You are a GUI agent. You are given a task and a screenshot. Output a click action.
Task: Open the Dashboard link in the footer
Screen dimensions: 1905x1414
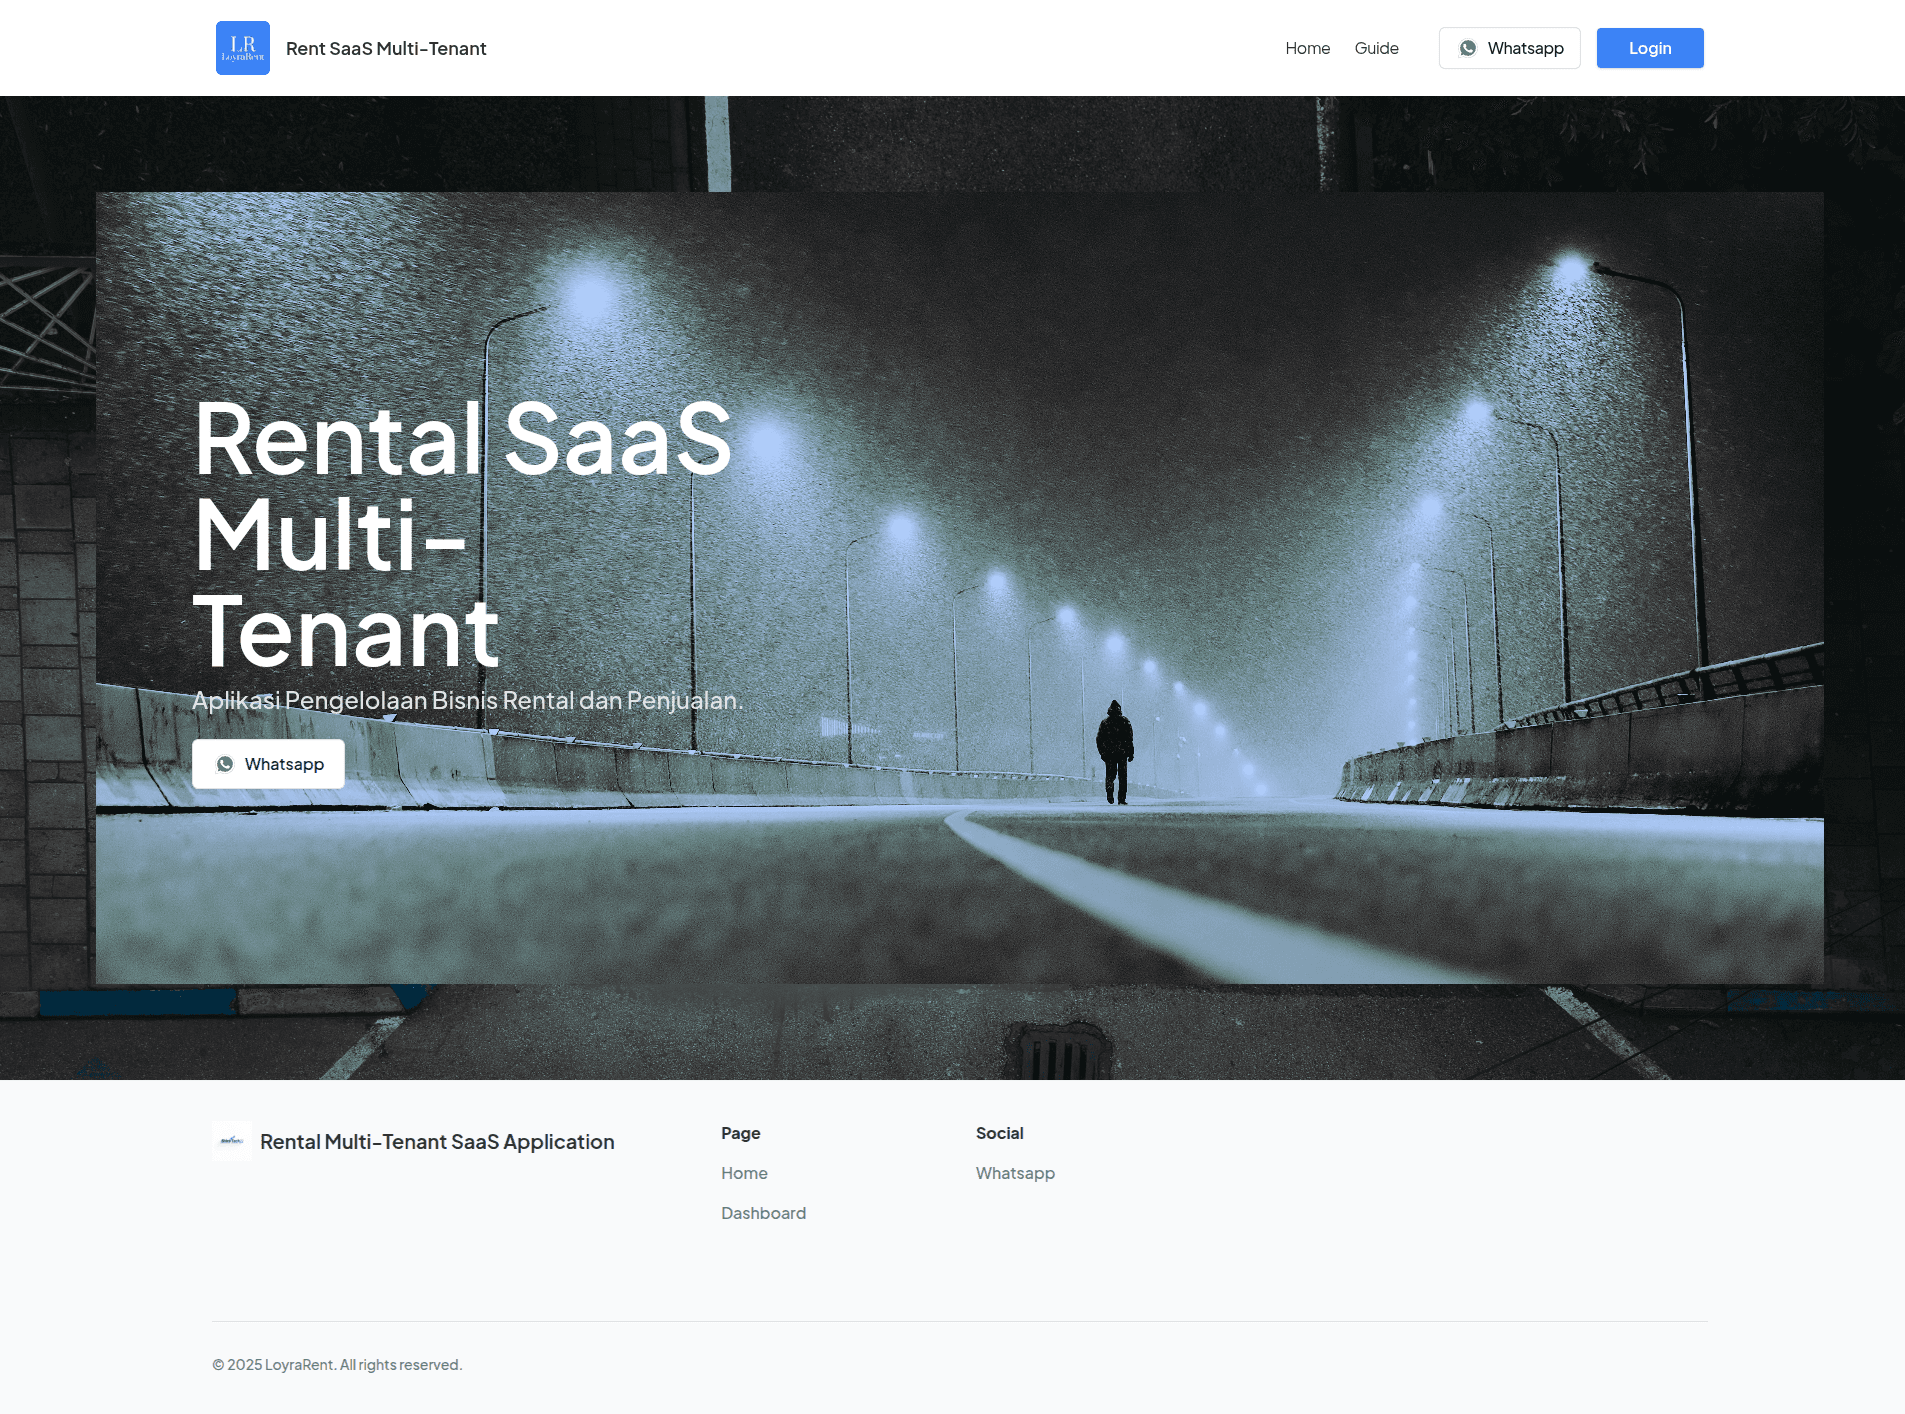(x=763, y=1212)
